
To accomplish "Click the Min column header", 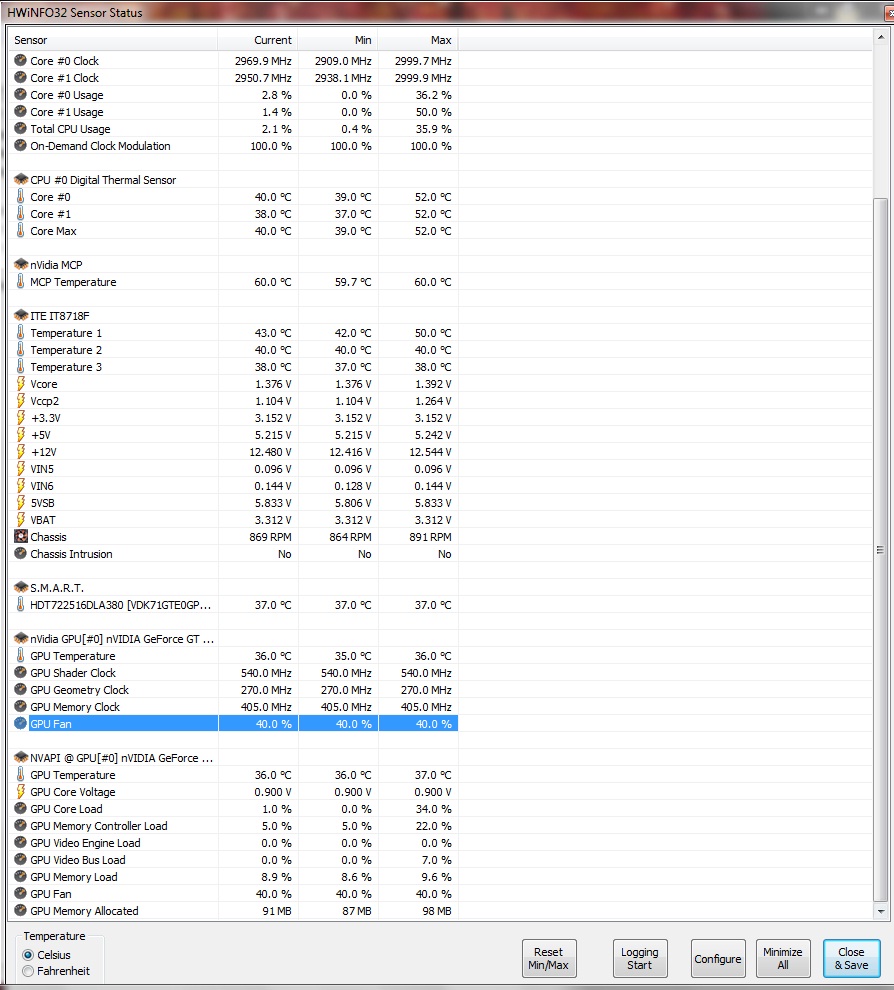I will pos(338,40).
